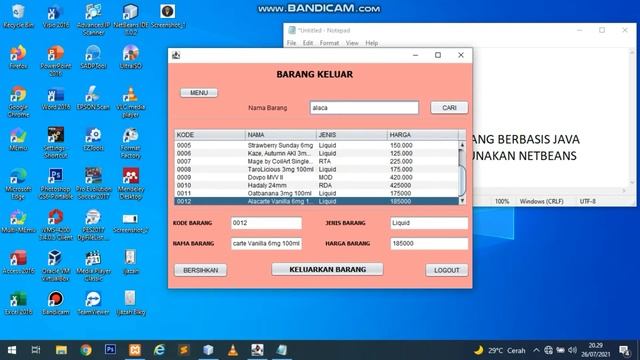This screenshot has width=640, height=360.
Task: Click the MENU button in Barang Keluar
Action: point(199,93)
